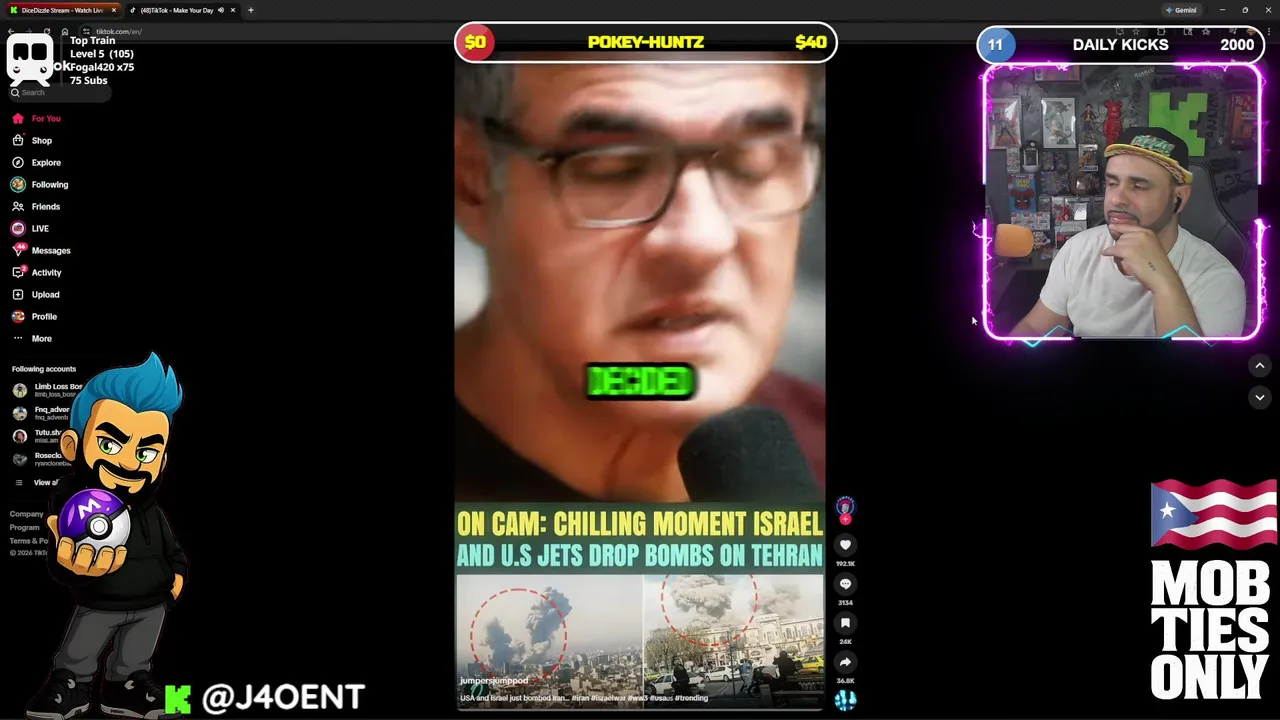The image size is (1280, 720).
Task: Expand View all following accounts
Action: pyautogui.click(x=36, y=482)
